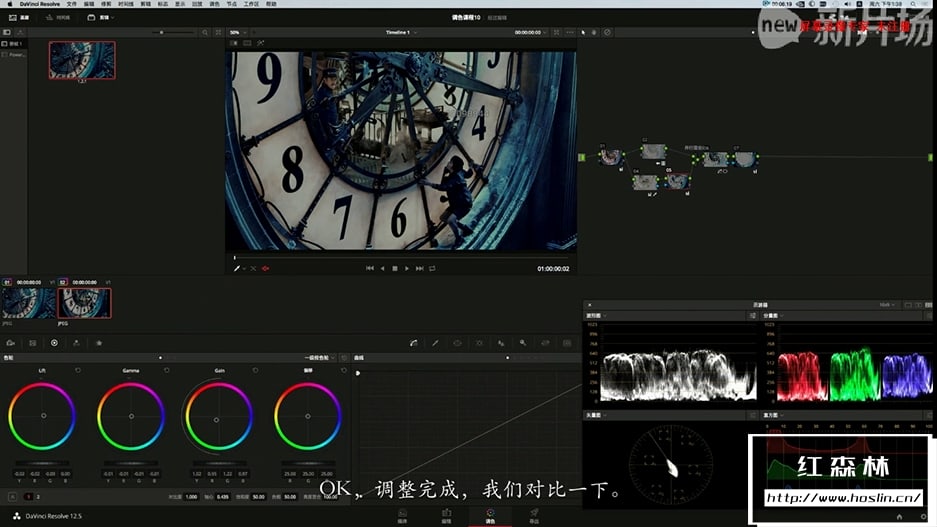Screen dimensions: 937x527
Task: Switch to the Color page tab
Action: tap(490, 516)
